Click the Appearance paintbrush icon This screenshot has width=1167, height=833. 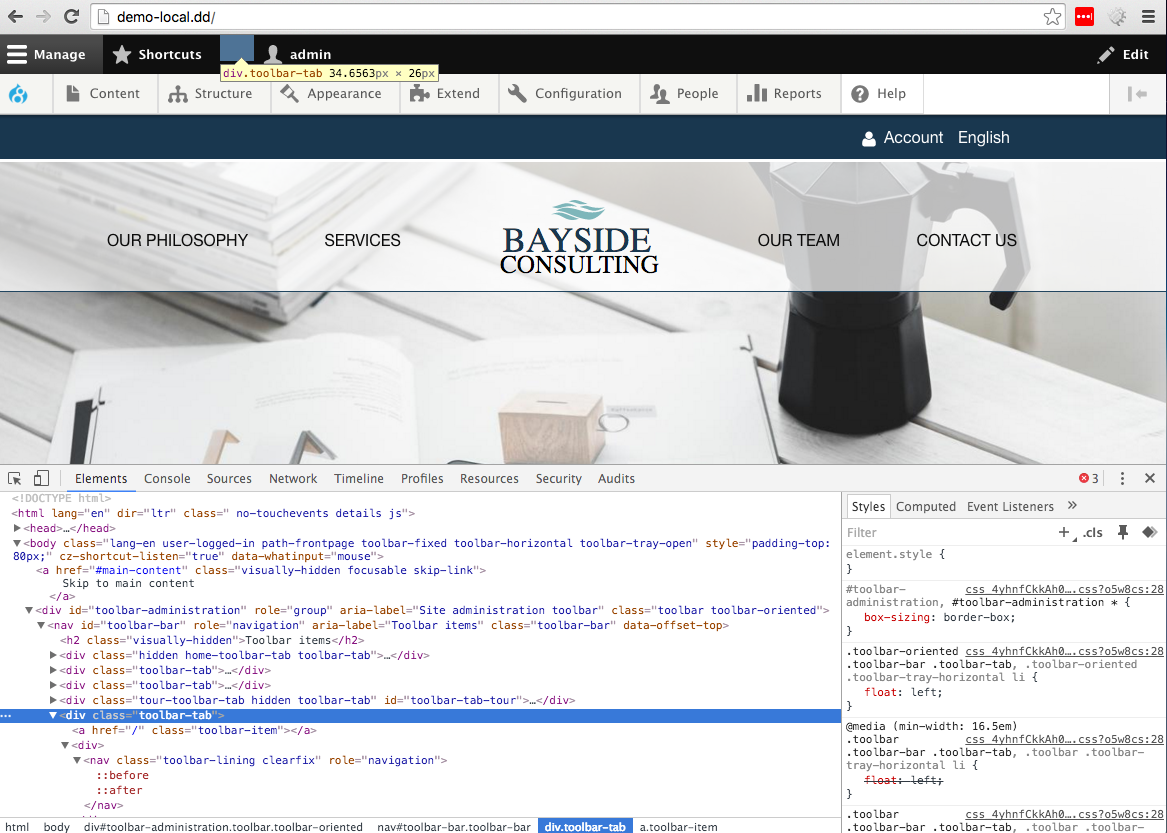[x=290, y=93]
